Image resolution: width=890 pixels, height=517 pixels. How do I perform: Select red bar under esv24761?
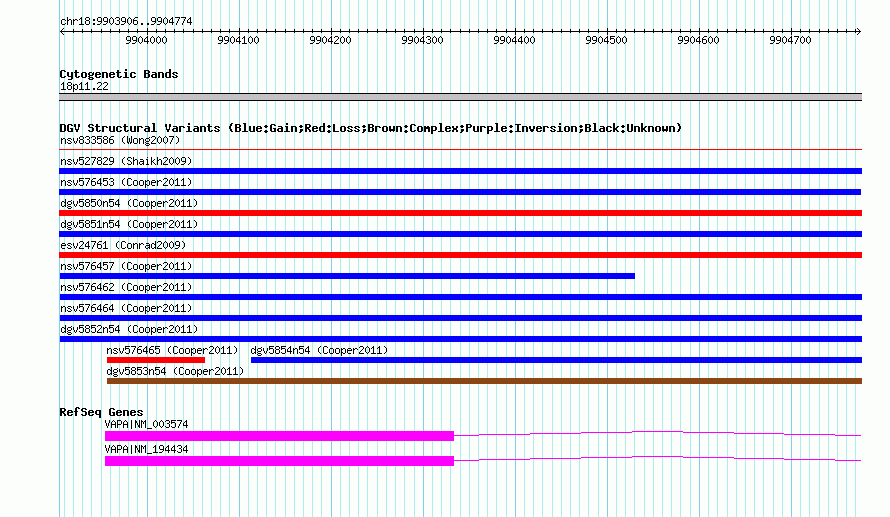460,255
